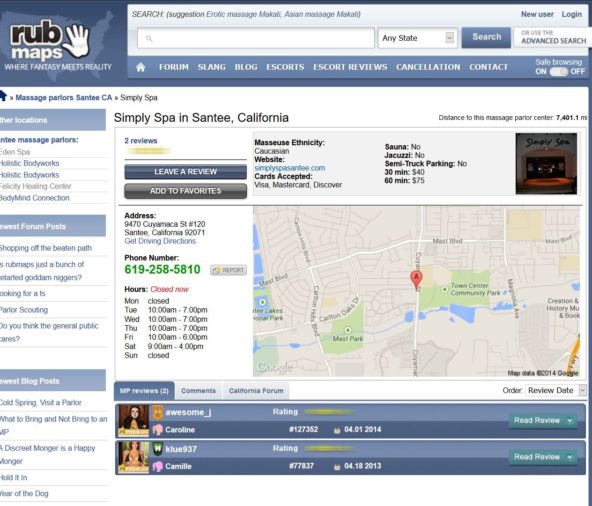Click the pink icon beside Caroline

[158, 430]
